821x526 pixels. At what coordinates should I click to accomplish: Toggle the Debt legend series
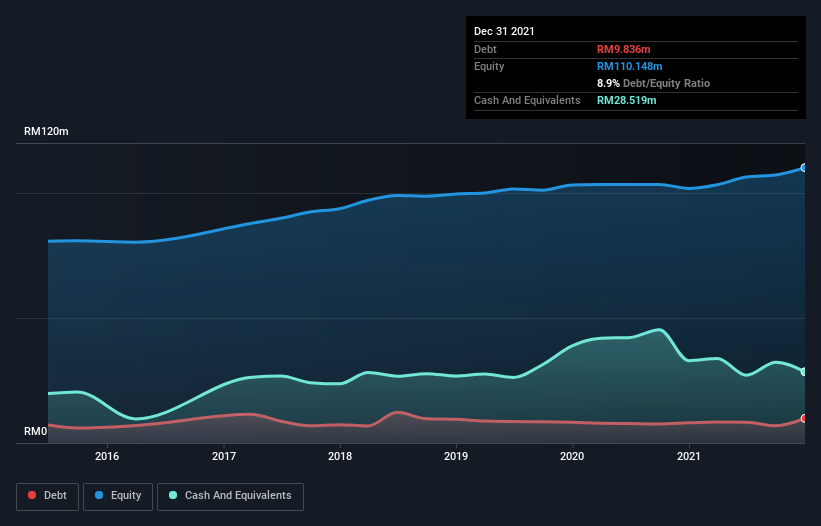point(47,496)
